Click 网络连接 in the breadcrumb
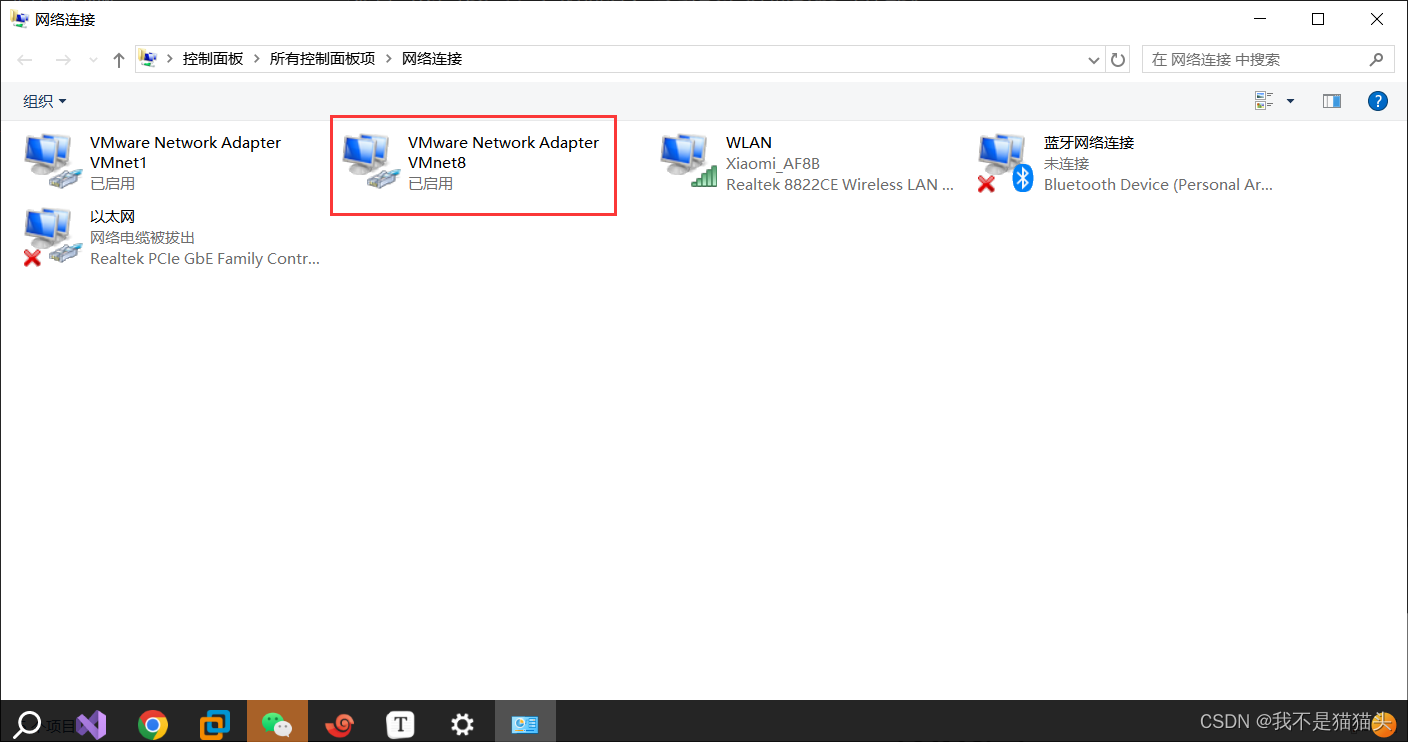The height and width of the screenshot is (742, 1408). [x=432, y=59]
